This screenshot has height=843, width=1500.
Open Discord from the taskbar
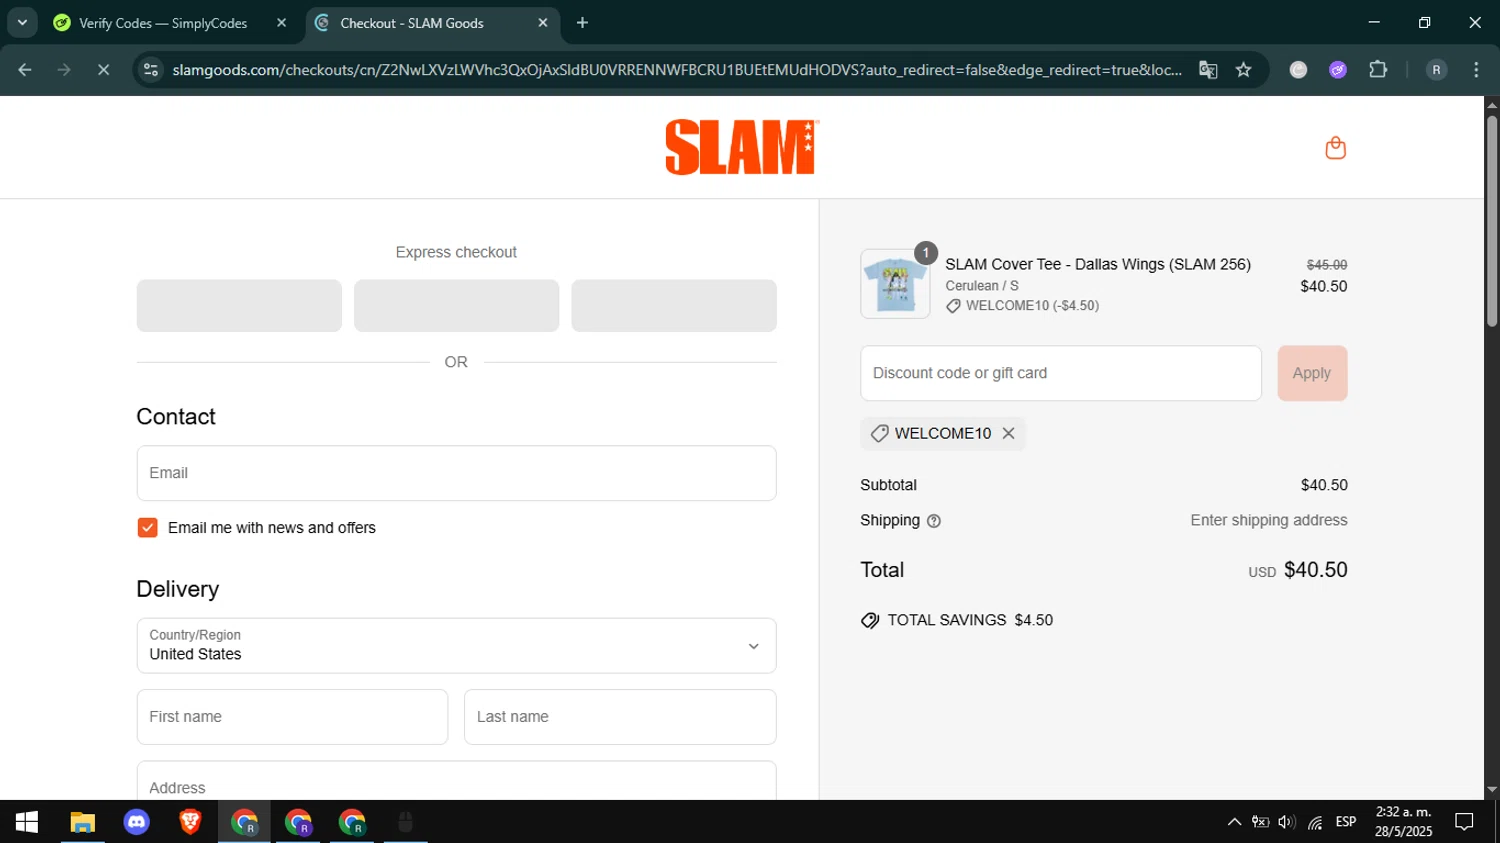[x=136, y=822]
